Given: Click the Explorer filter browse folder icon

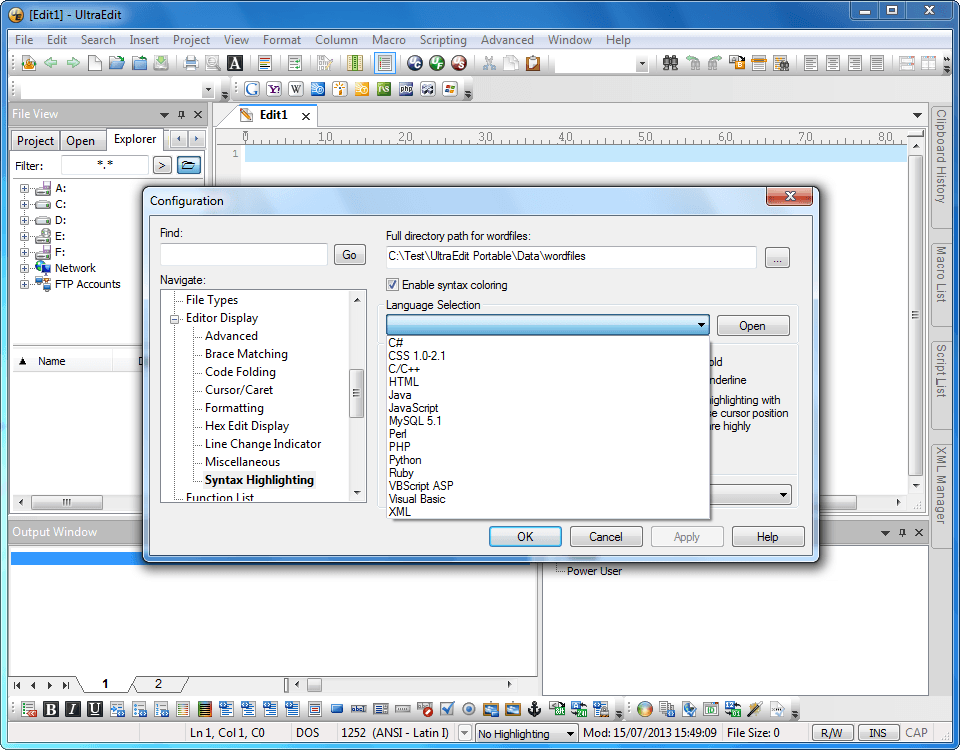Looking at the screenshot, I should [x=189, y=165].
